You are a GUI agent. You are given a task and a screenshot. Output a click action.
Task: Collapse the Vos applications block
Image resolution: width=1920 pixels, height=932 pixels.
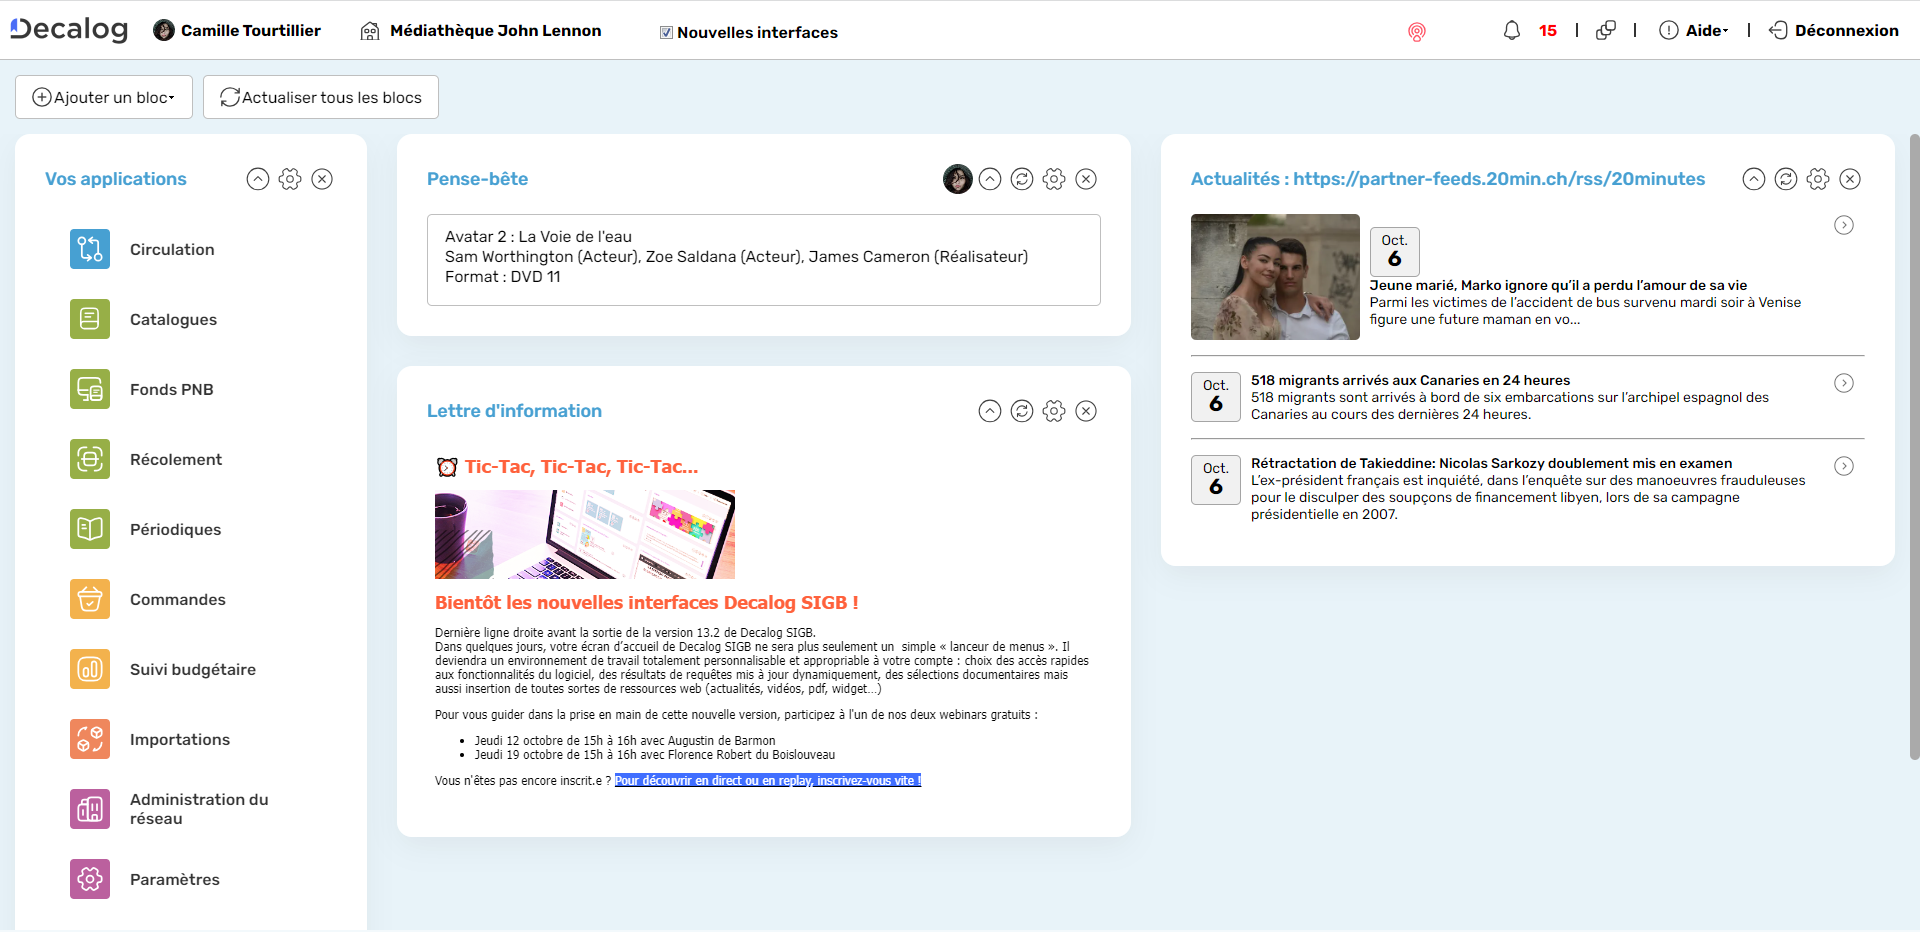(258, 179)
